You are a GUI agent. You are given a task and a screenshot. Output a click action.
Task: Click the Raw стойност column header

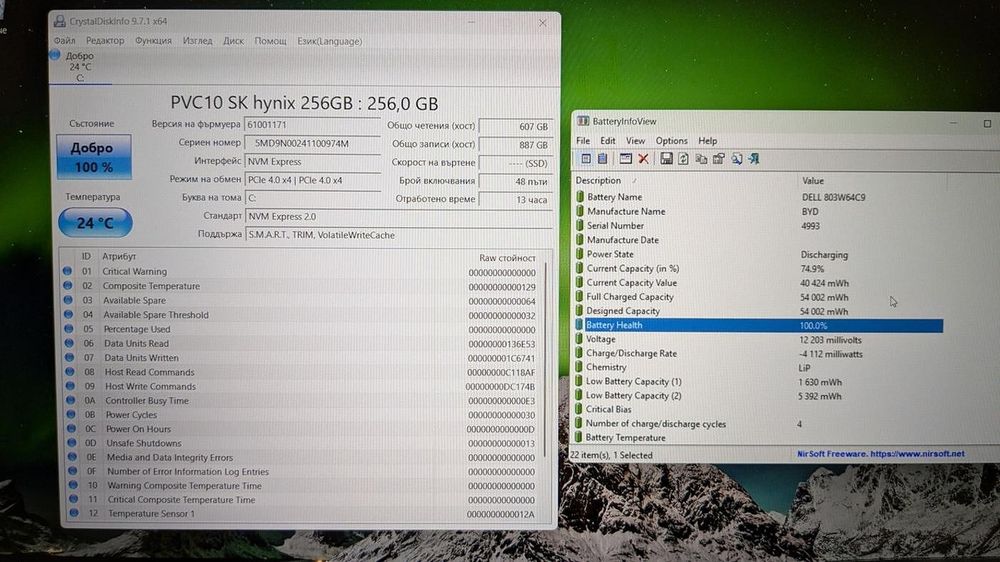click(507, 258)
